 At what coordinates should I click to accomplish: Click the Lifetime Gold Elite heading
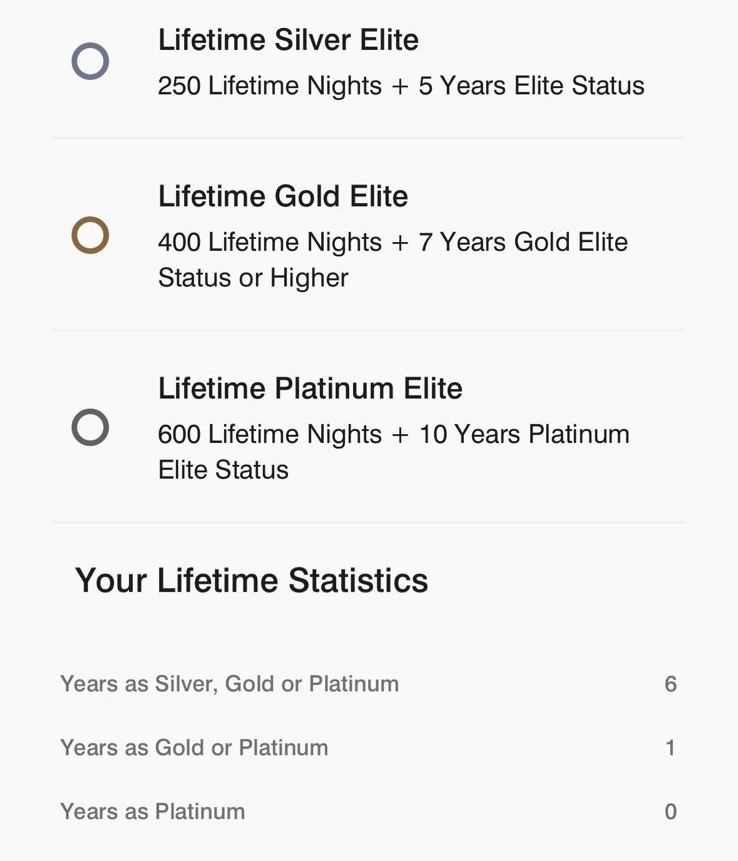pyautogui.click(x=283, y=196)
